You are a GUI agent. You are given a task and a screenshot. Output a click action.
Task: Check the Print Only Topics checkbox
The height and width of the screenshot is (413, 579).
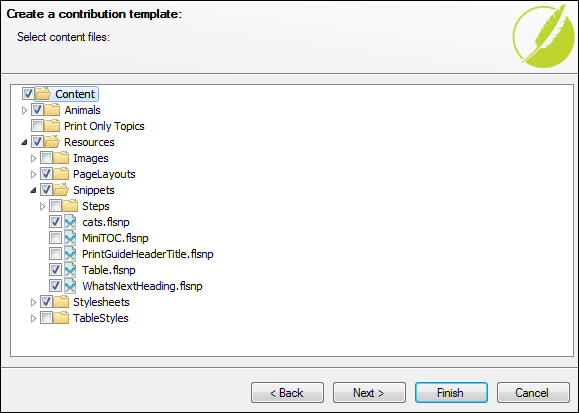coord(37,126)
